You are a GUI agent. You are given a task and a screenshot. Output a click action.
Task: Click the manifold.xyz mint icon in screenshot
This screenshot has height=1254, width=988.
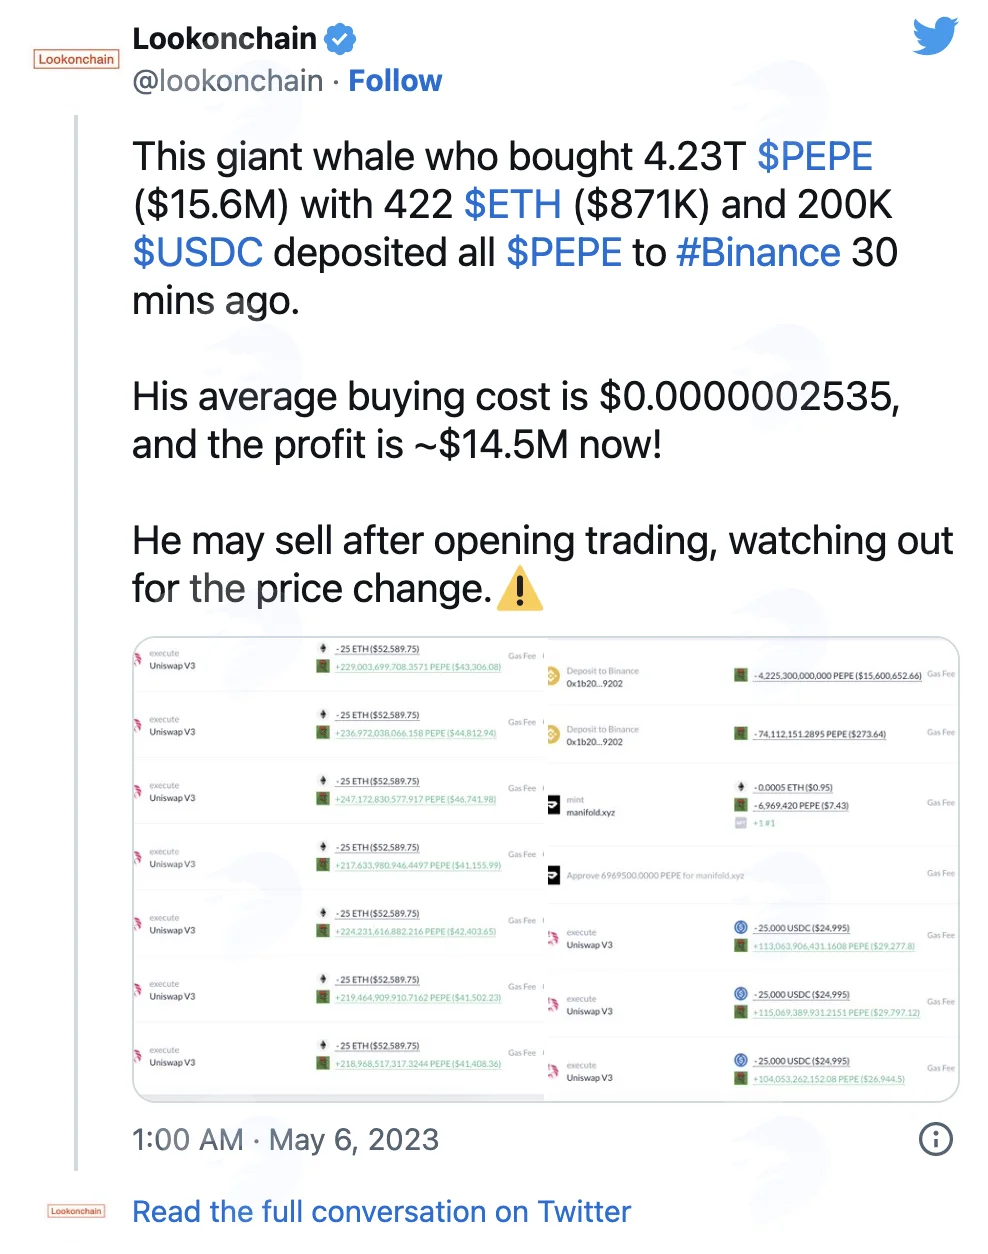[553, 805]
